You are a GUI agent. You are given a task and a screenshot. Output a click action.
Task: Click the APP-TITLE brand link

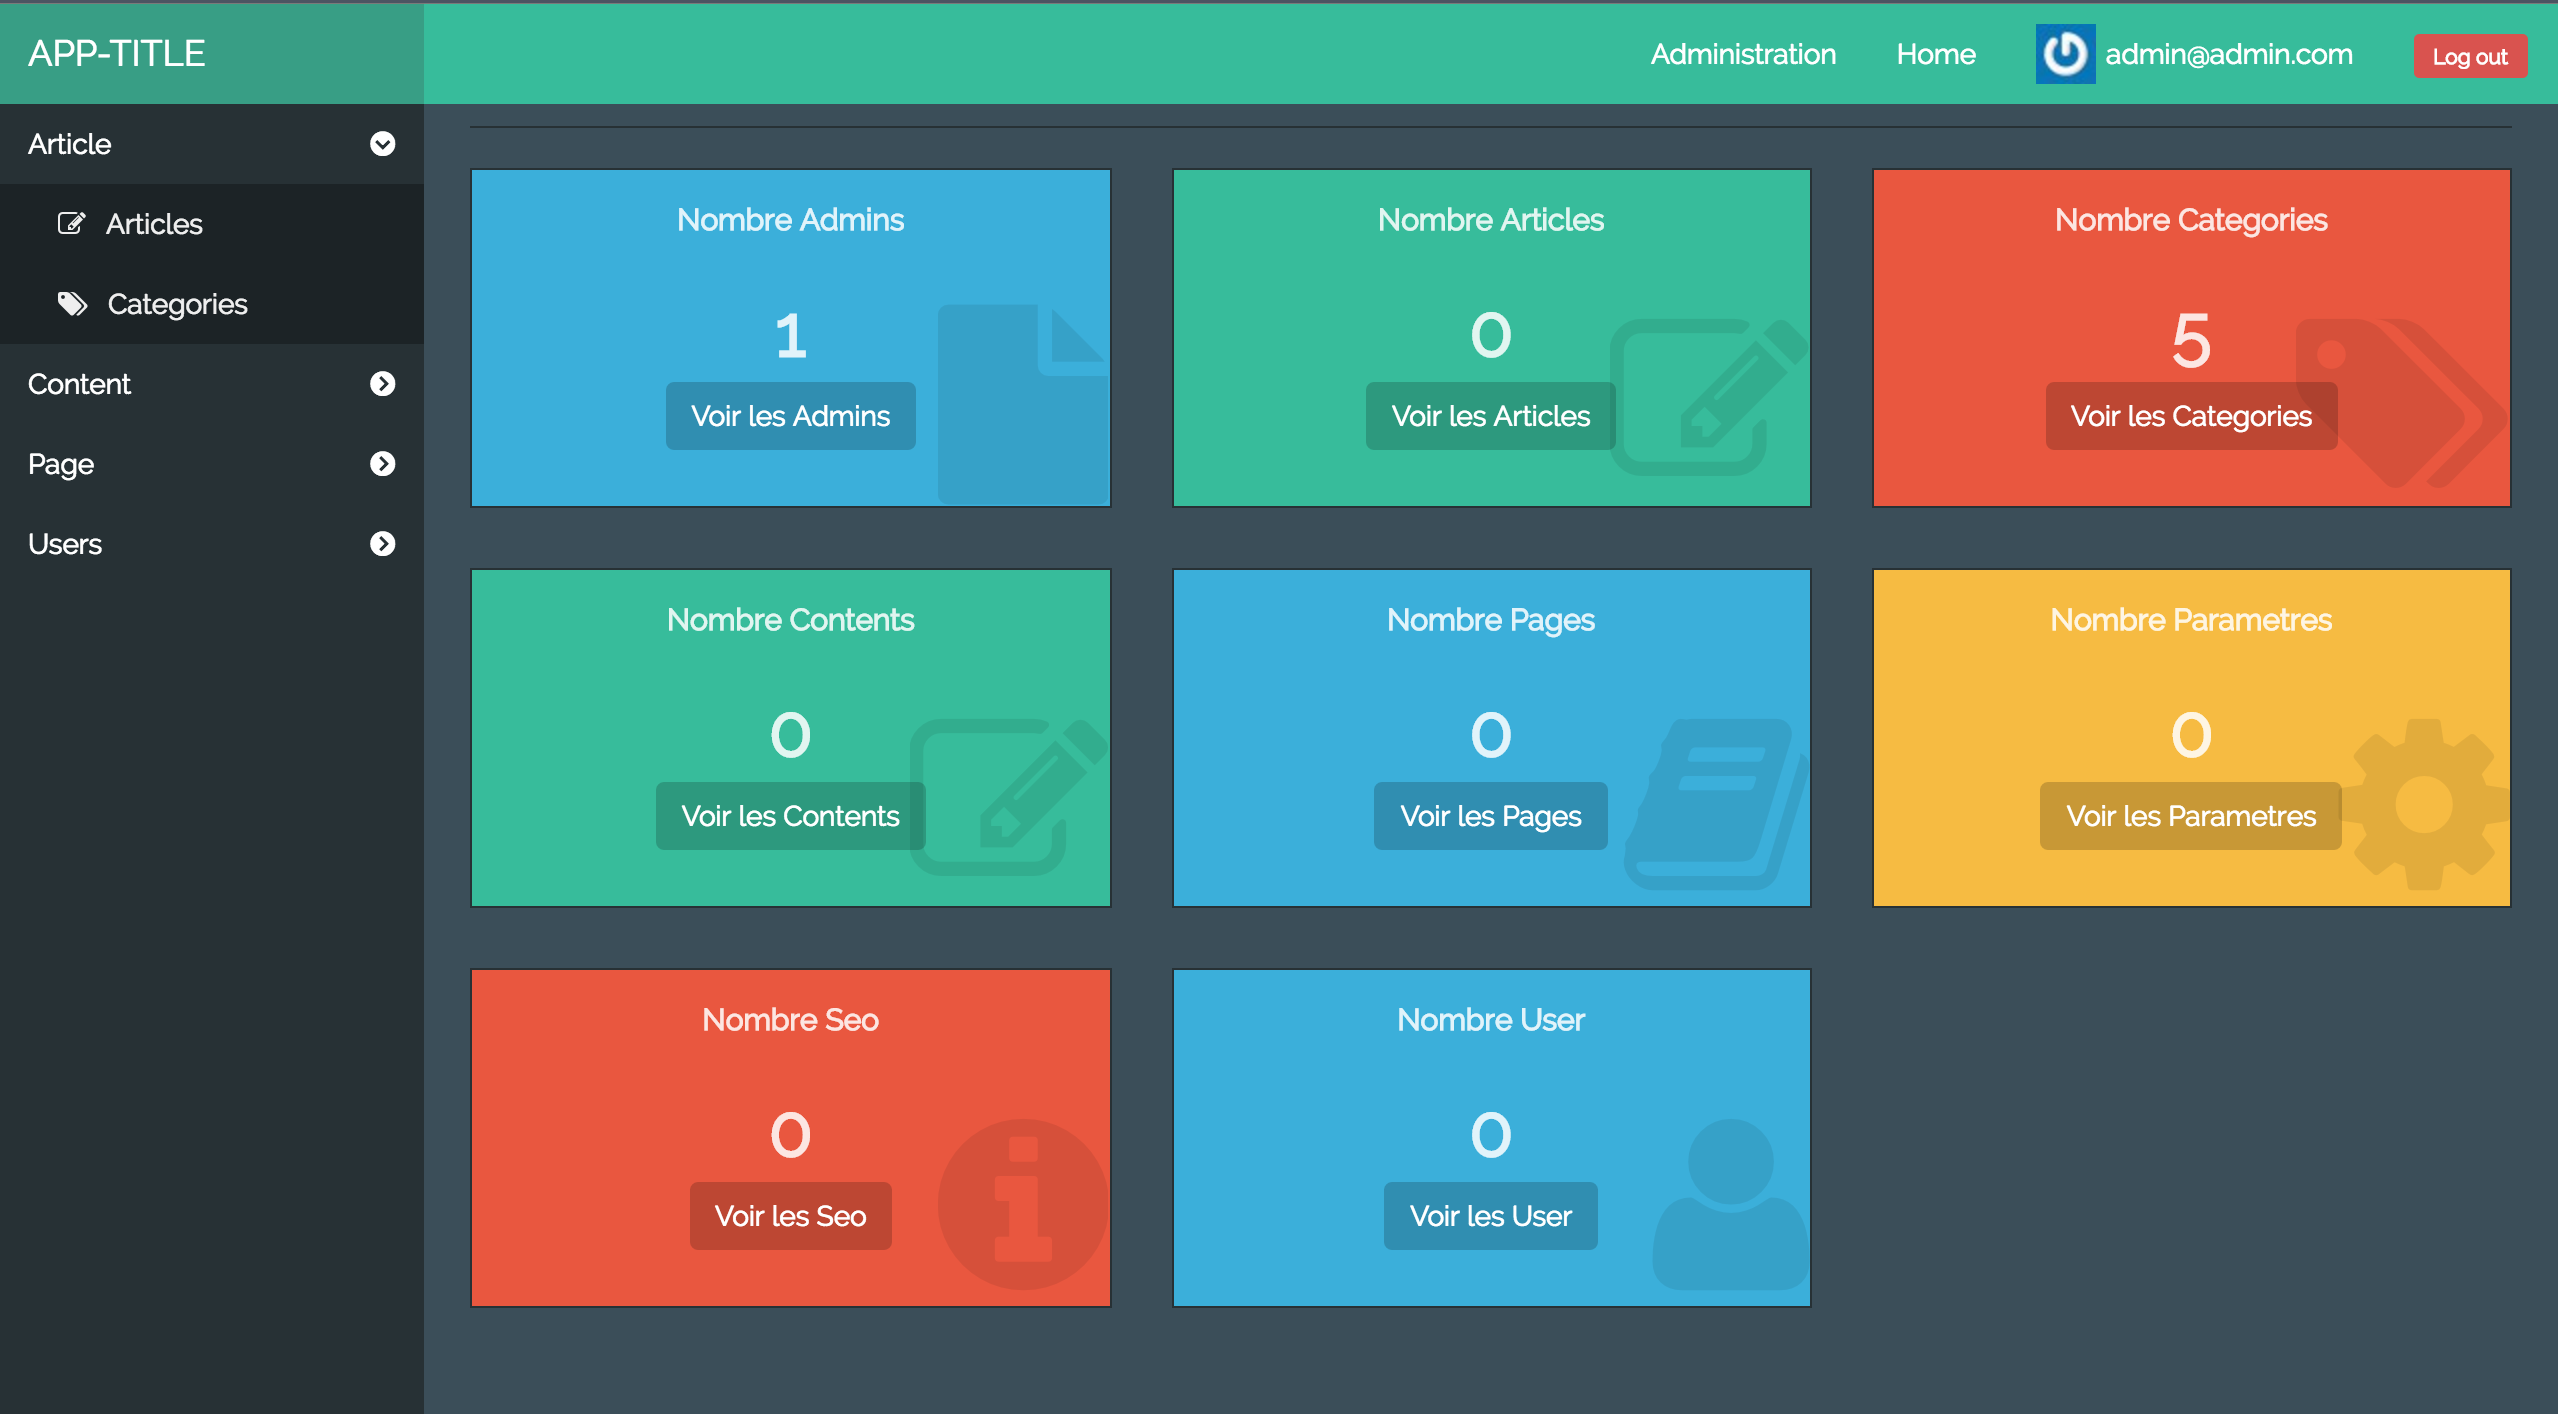117,54
